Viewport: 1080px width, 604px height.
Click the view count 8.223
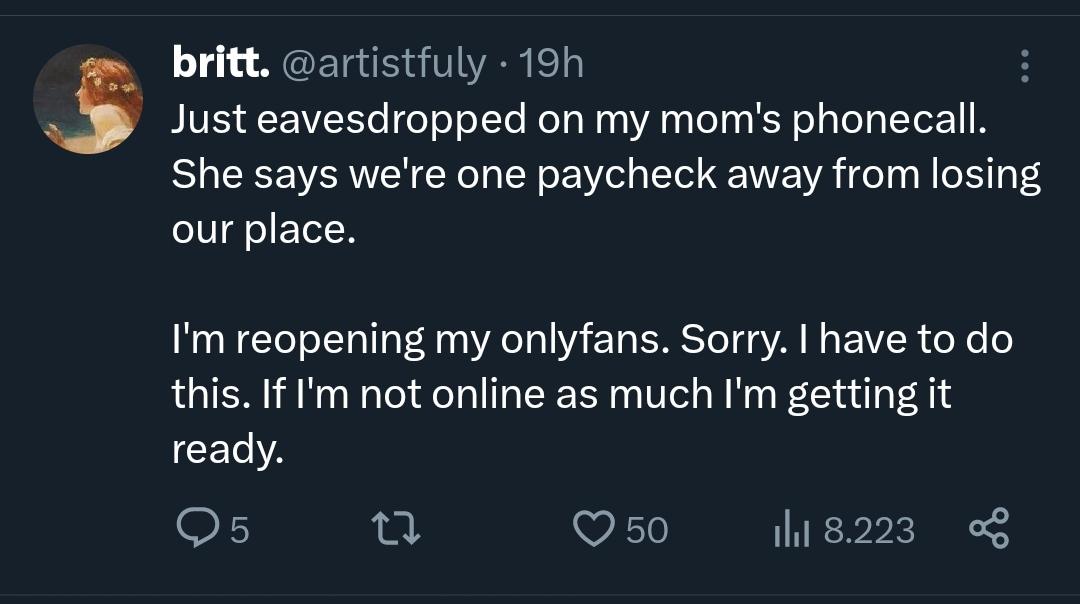[x=868, y=529]
